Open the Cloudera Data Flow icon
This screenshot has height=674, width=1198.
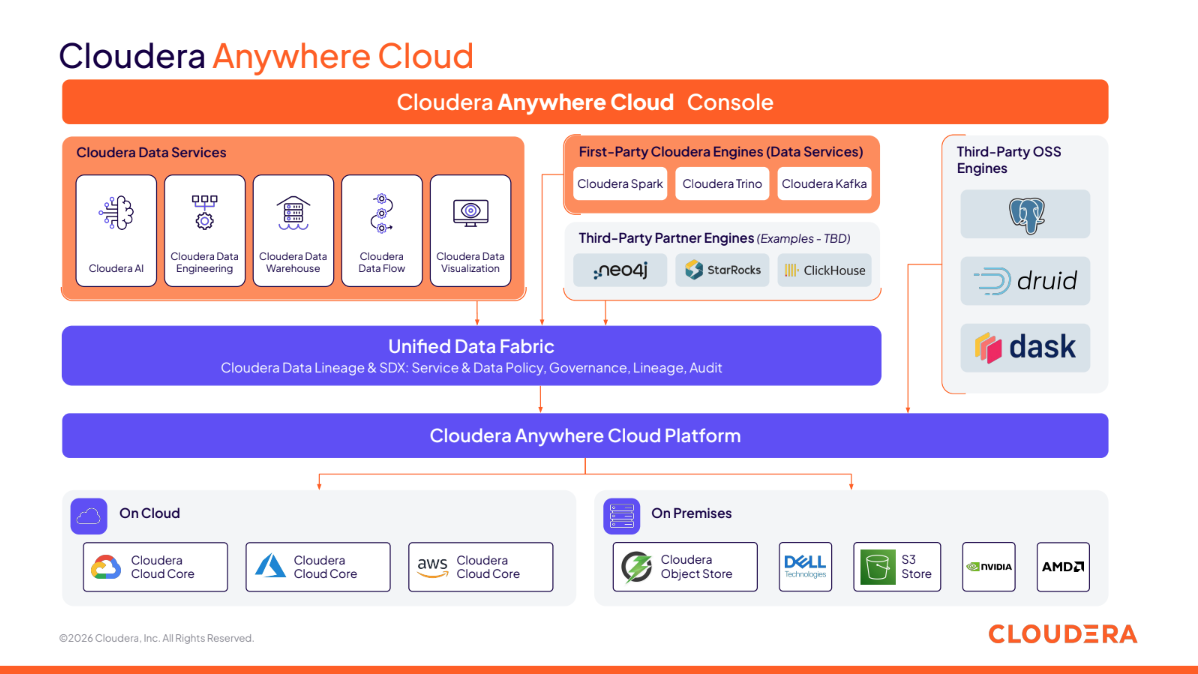coord(381,213)
